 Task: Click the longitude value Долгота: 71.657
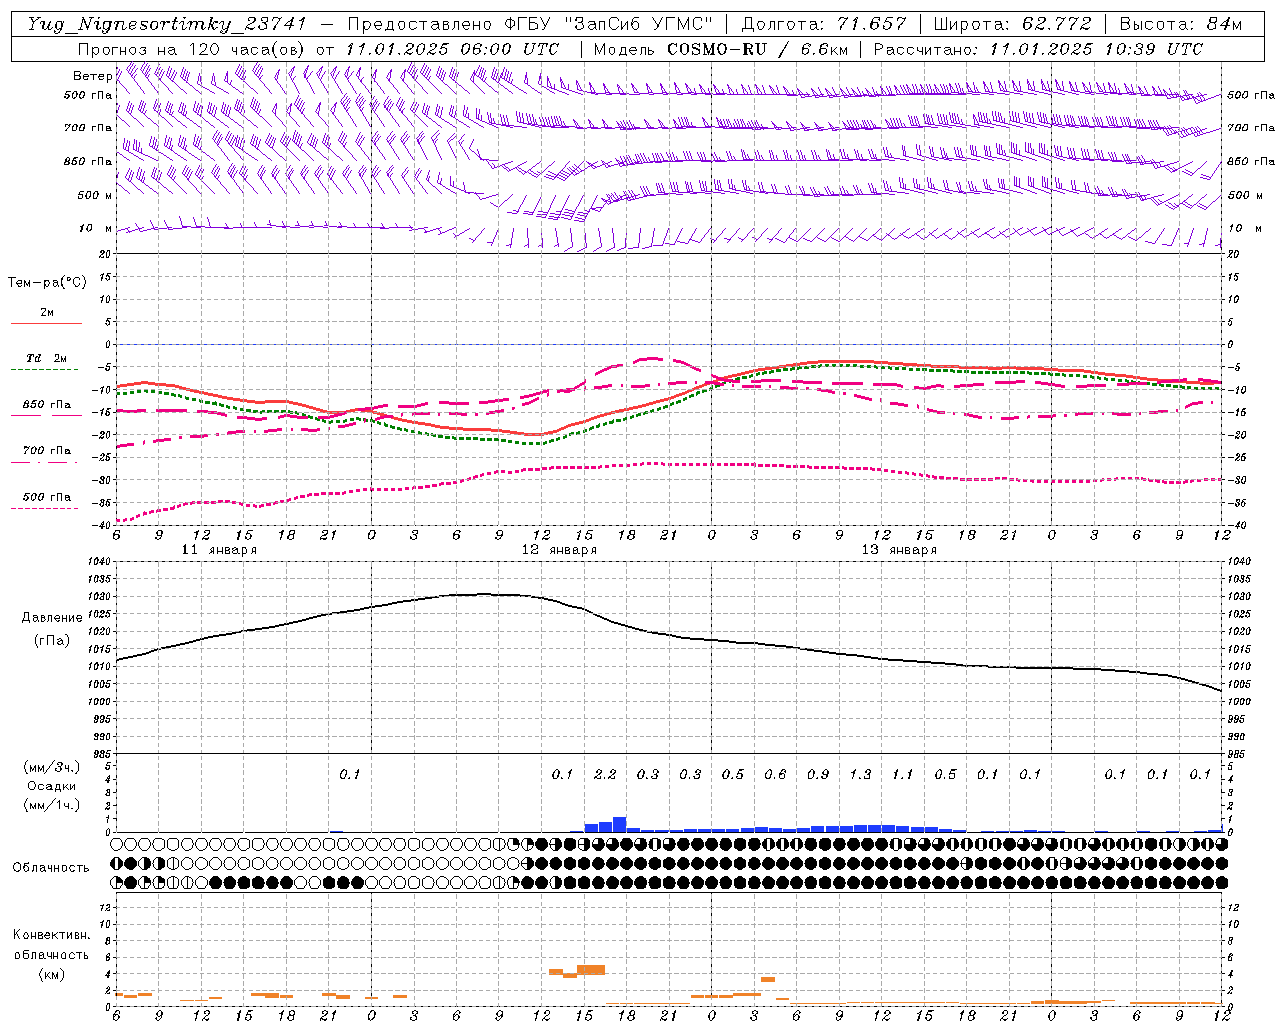pos(824,24)
